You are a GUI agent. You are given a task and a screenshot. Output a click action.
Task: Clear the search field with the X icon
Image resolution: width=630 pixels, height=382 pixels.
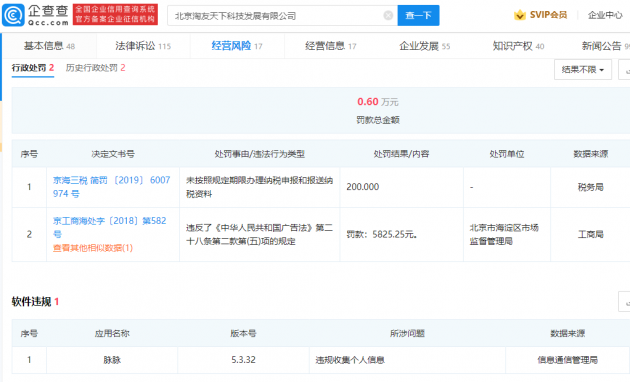point(388,15)
